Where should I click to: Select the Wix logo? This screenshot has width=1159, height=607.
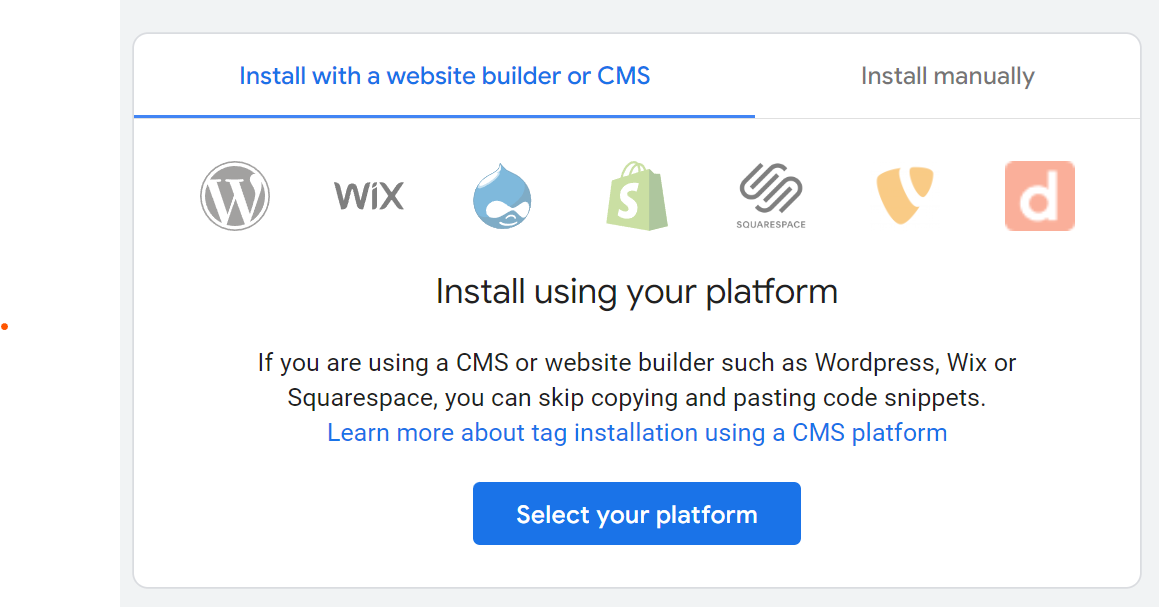(369, 196)
